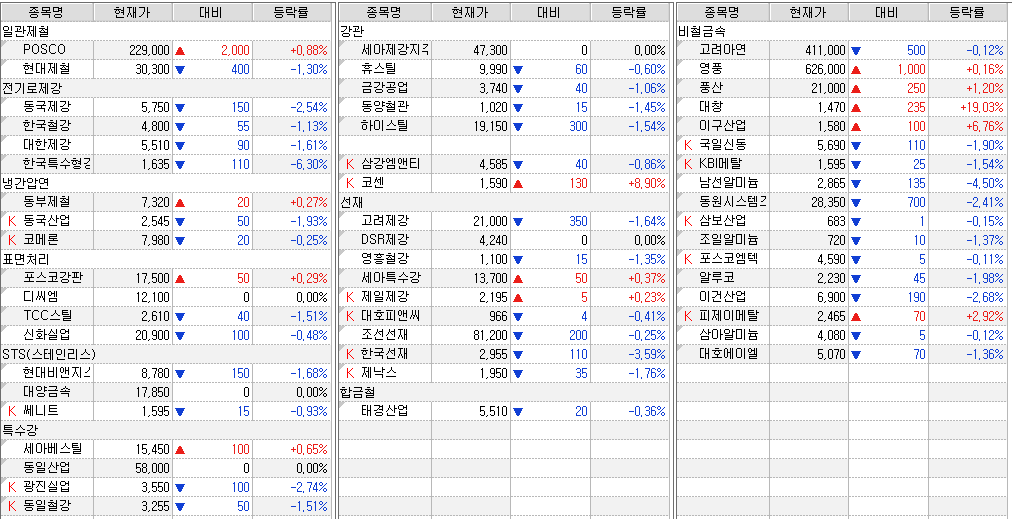The width and height of the screenshot is (1012, 519).
Task: Select the TCC스틸 stock name
Action: pyautogui.click(x=47, y=316)
